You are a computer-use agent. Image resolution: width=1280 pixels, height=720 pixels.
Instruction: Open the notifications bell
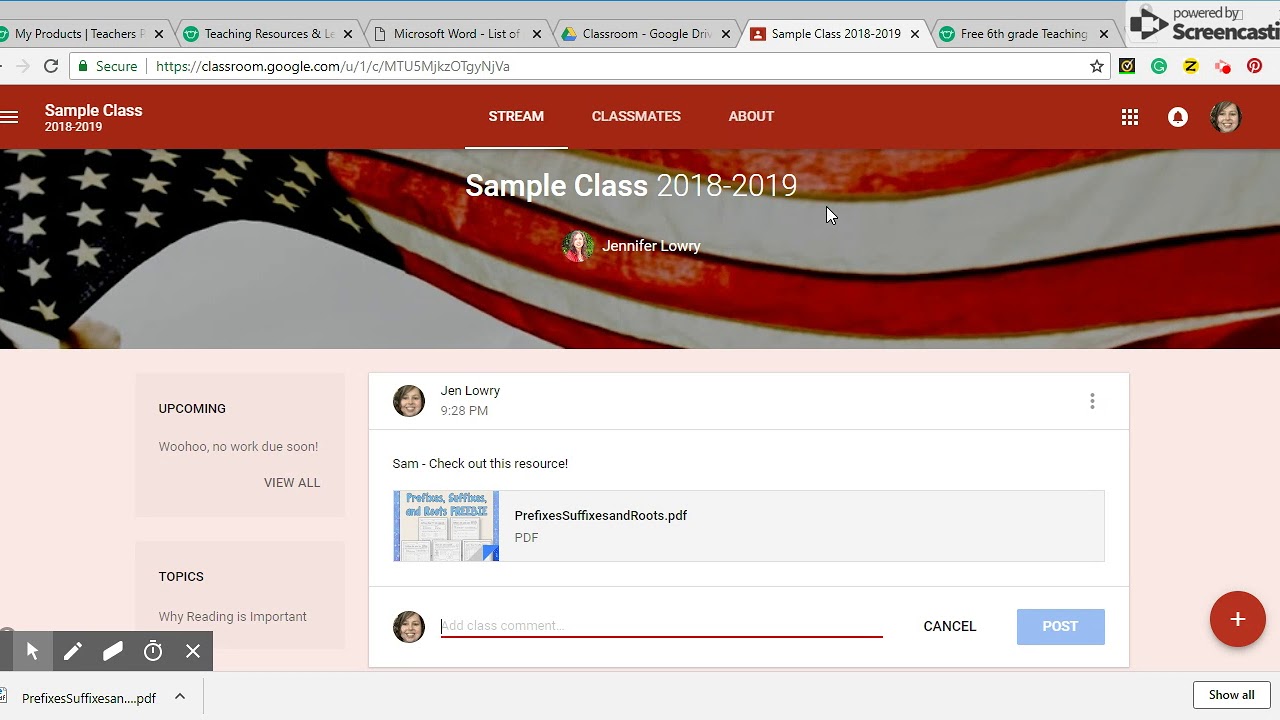(x=1178, y=117)
